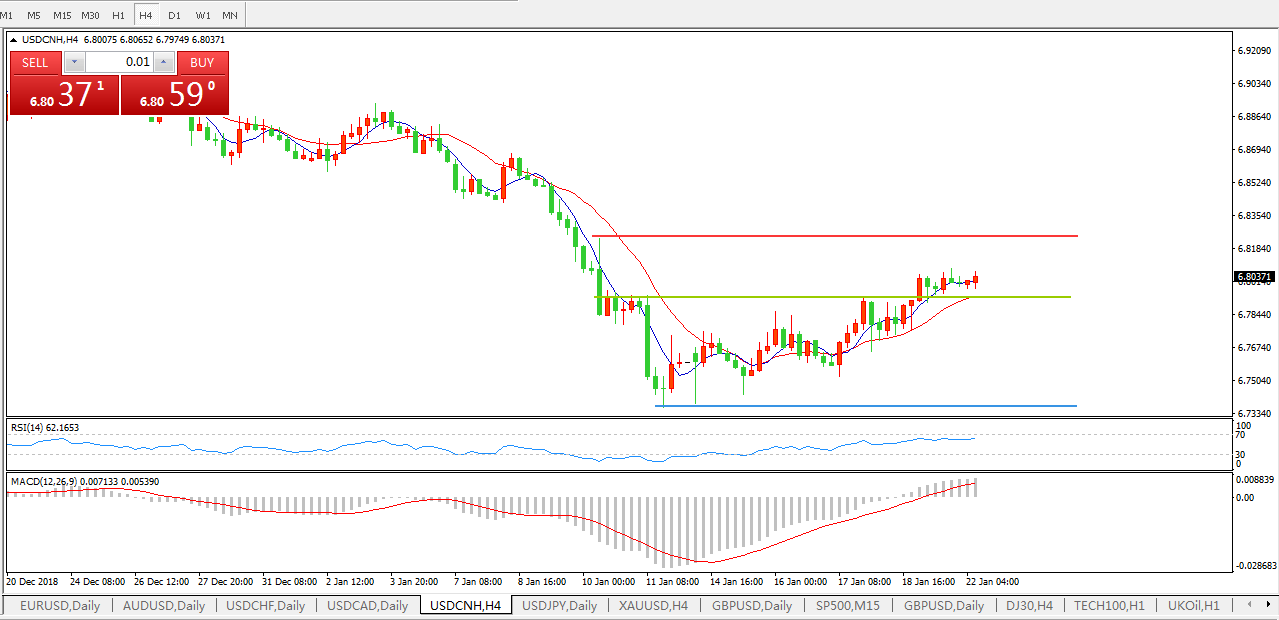Viewport: 1279px width, 620px height.
Task: Increase trade volume with up arrow
Action: pyautogui.click(x=164, y=62)
